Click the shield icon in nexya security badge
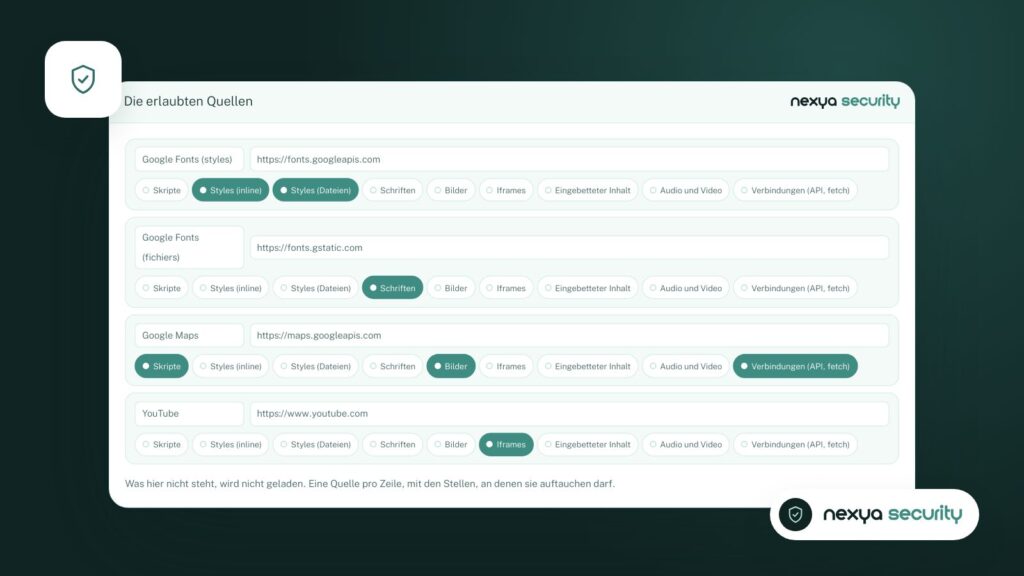 click(795, 515)
